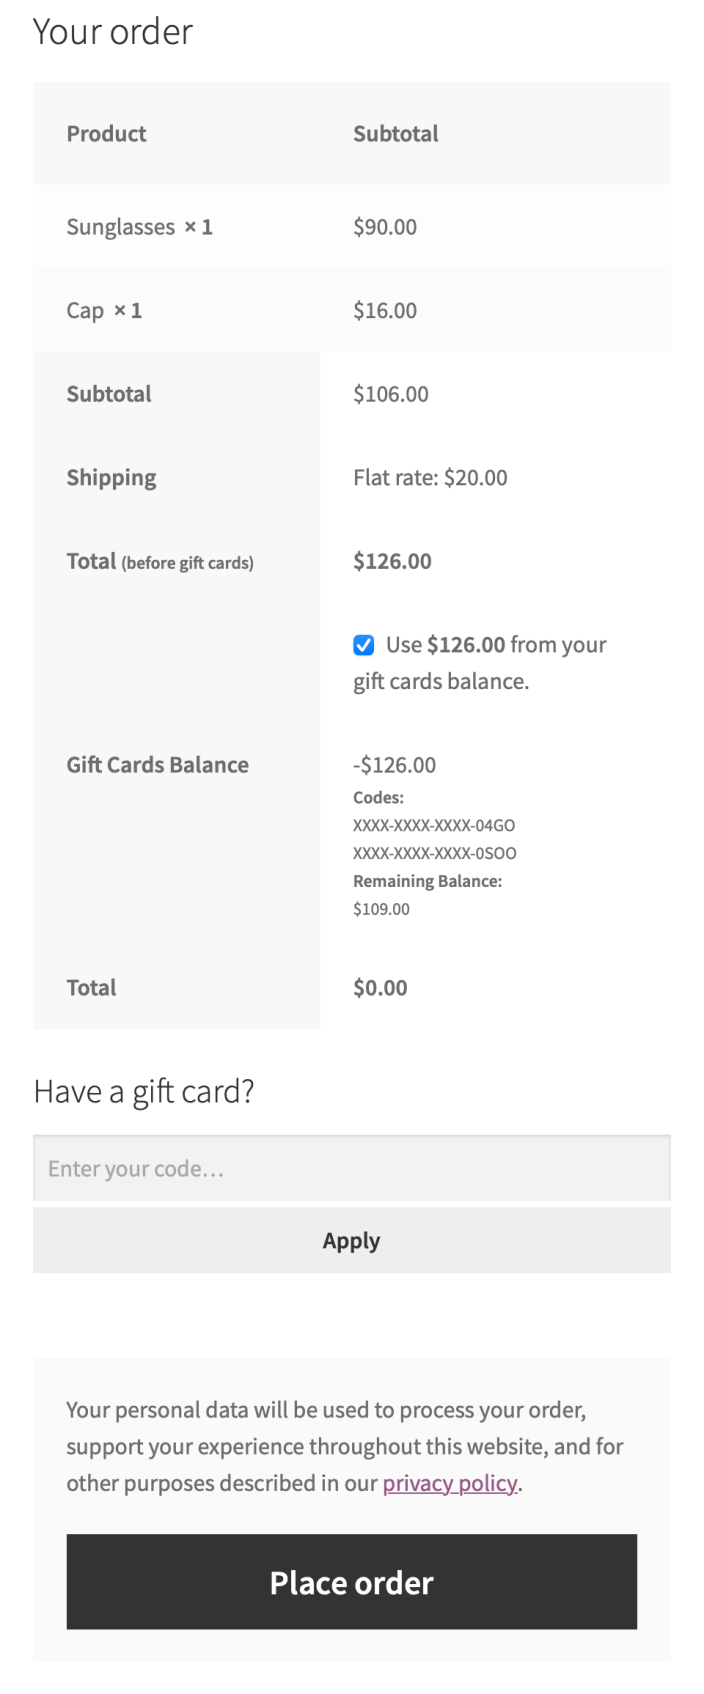Screen dimensions: 704x1694
Task: Select the Cap product row
Action: click(352, 310)
